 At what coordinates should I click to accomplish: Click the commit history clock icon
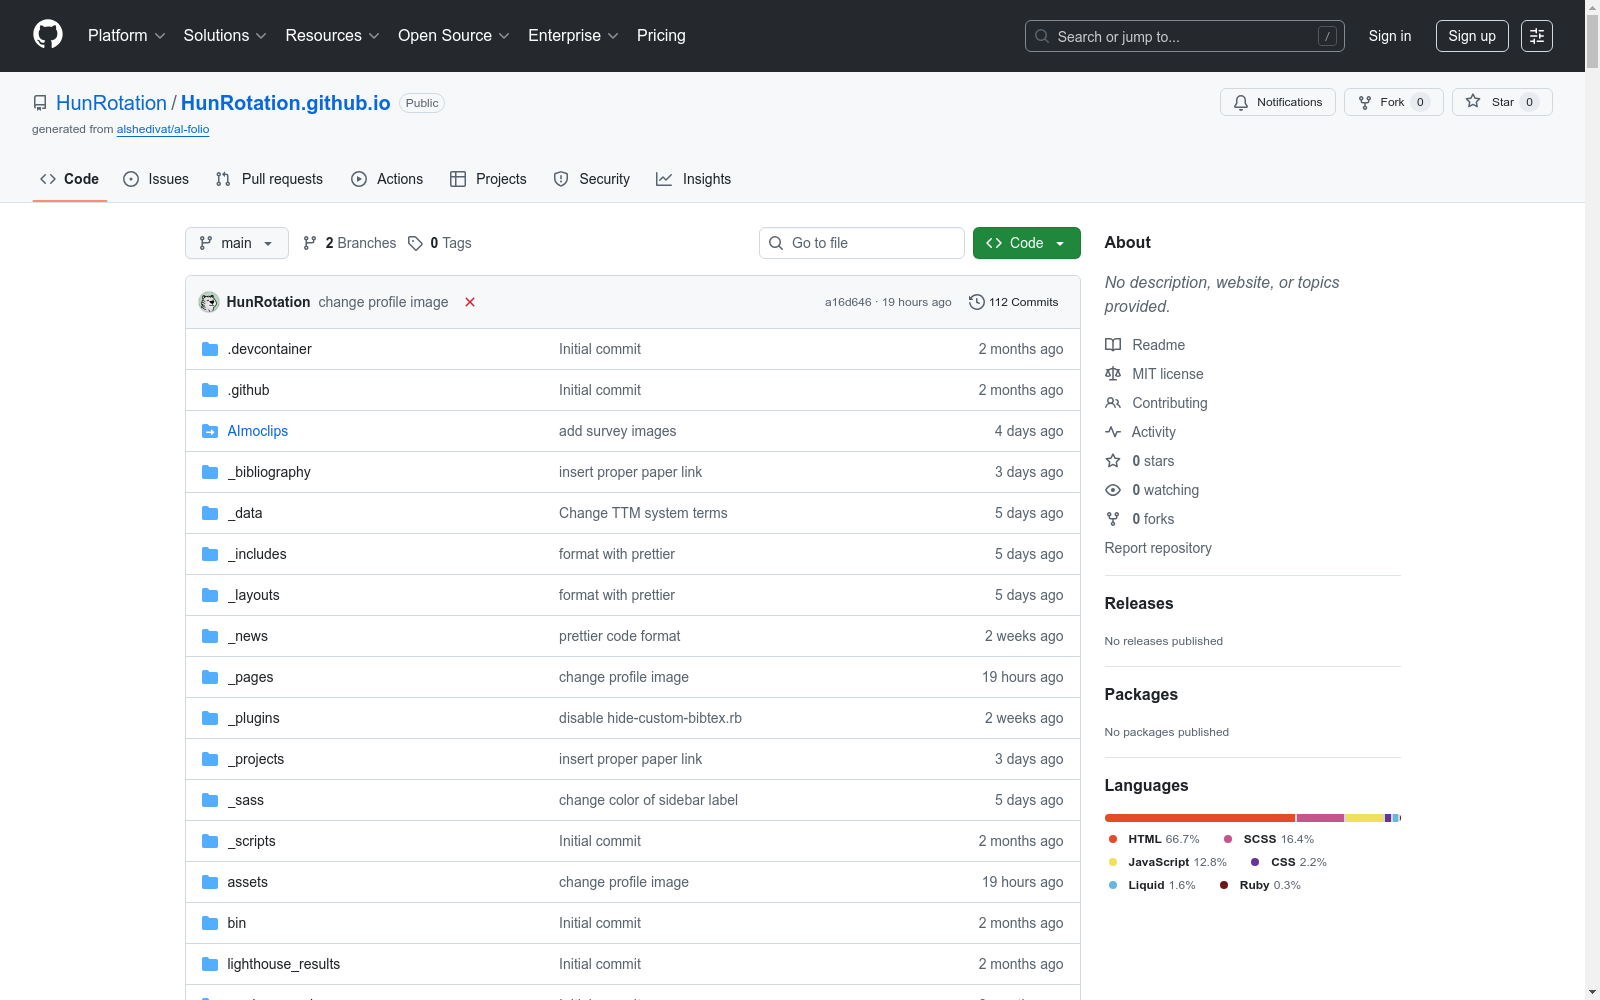click(x=977, y=302)
